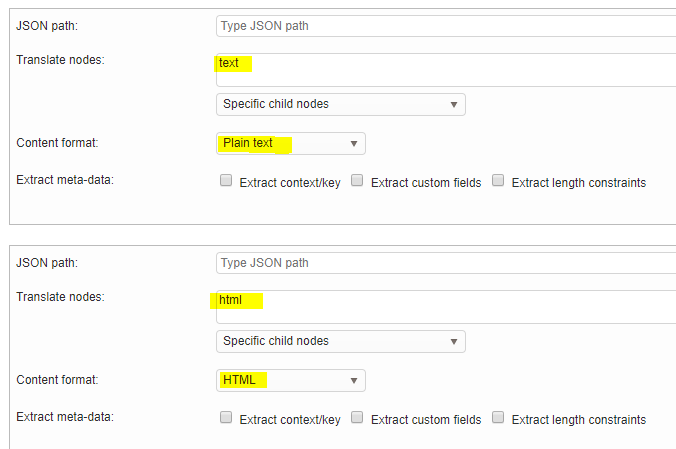
Task: Open Specific child nodes dropdown under text node
Action: tap(340, 104)
